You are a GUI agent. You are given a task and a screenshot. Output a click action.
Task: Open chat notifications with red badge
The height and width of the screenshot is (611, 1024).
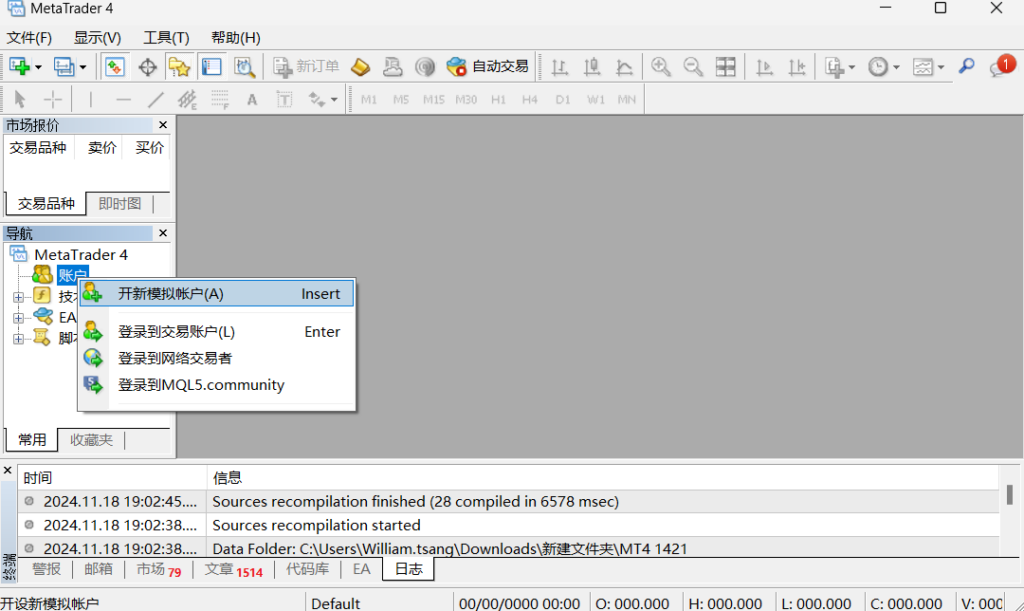click(1000, 67)
